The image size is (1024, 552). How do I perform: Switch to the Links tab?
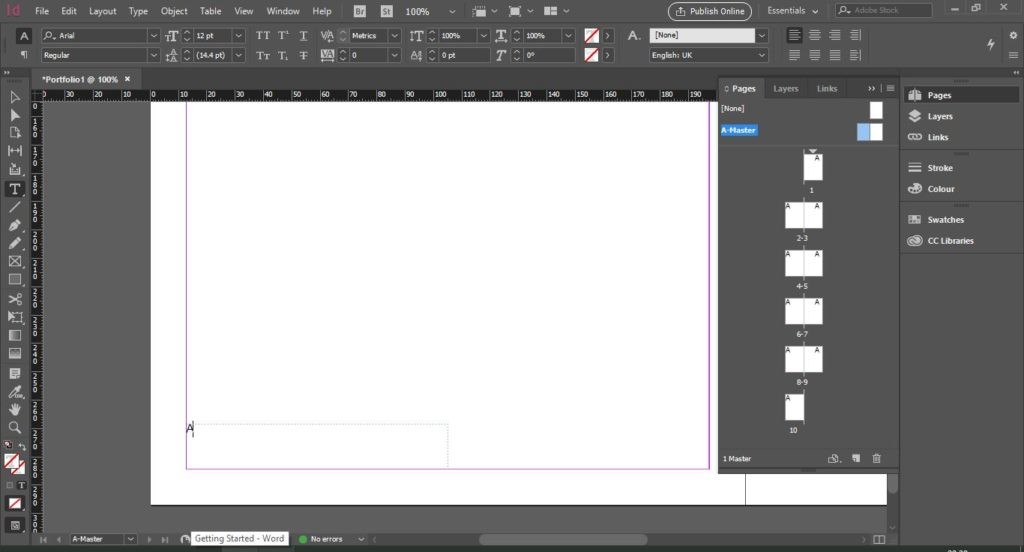pyautogui.click(x=827, y=88)
